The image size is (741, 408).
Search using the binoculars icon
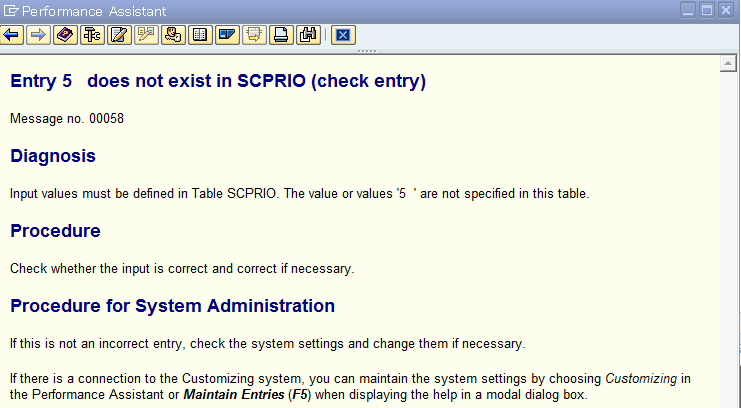(x=308, y=35)
